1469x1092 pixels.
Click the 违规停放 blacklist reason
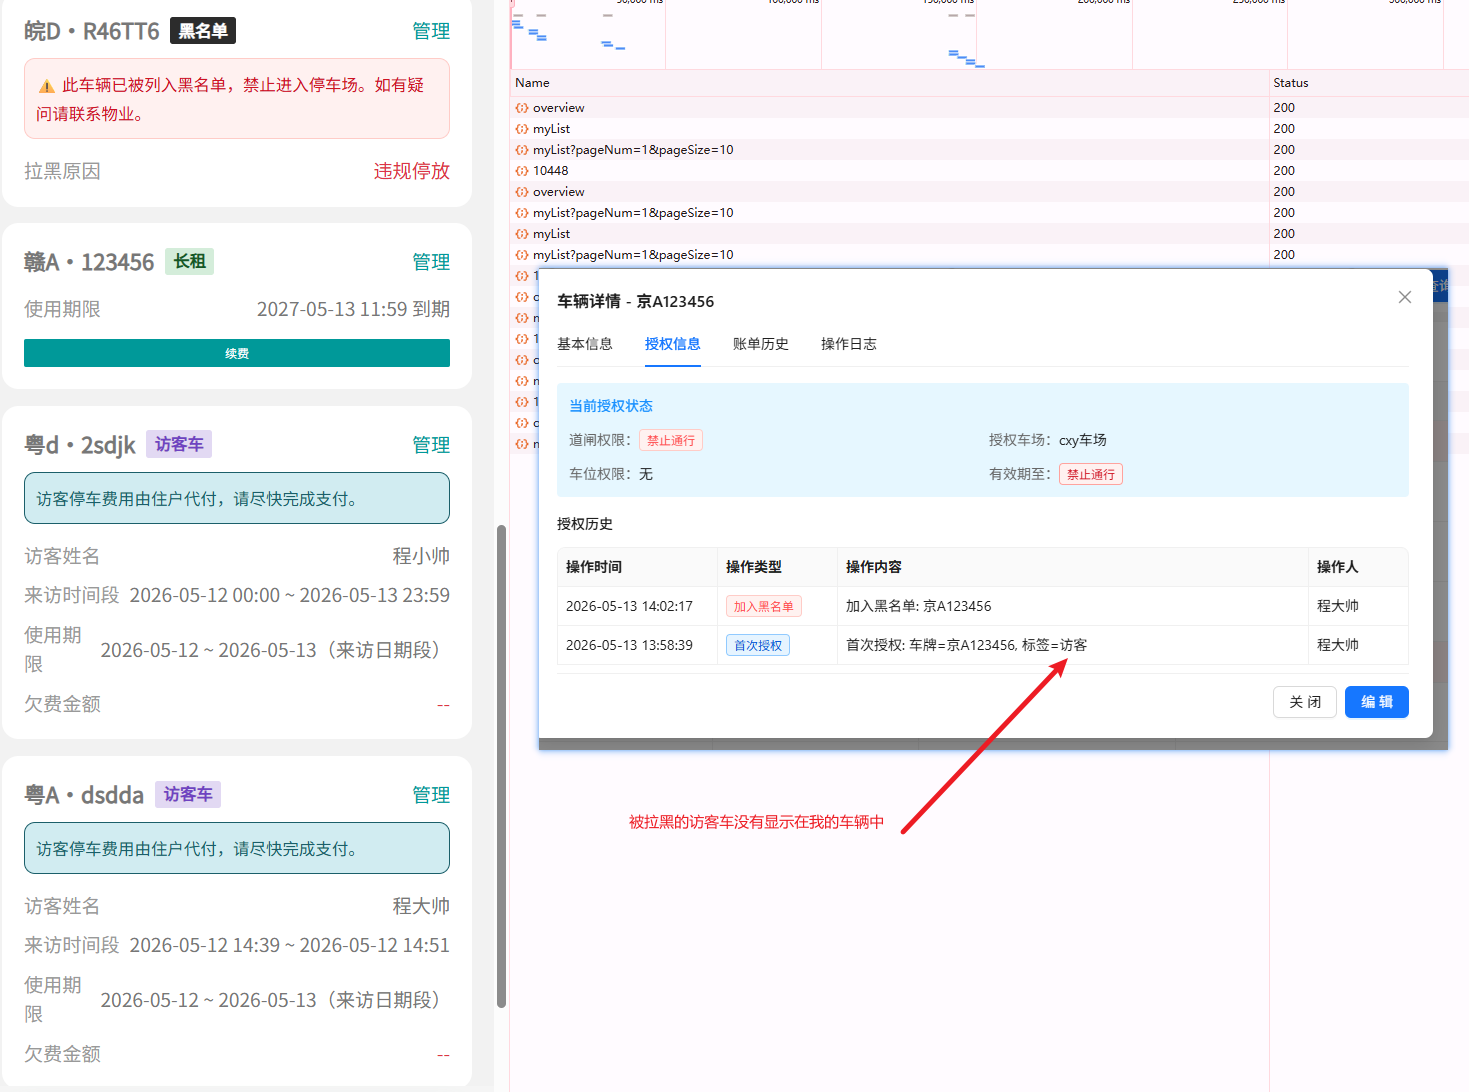[411, 171]
